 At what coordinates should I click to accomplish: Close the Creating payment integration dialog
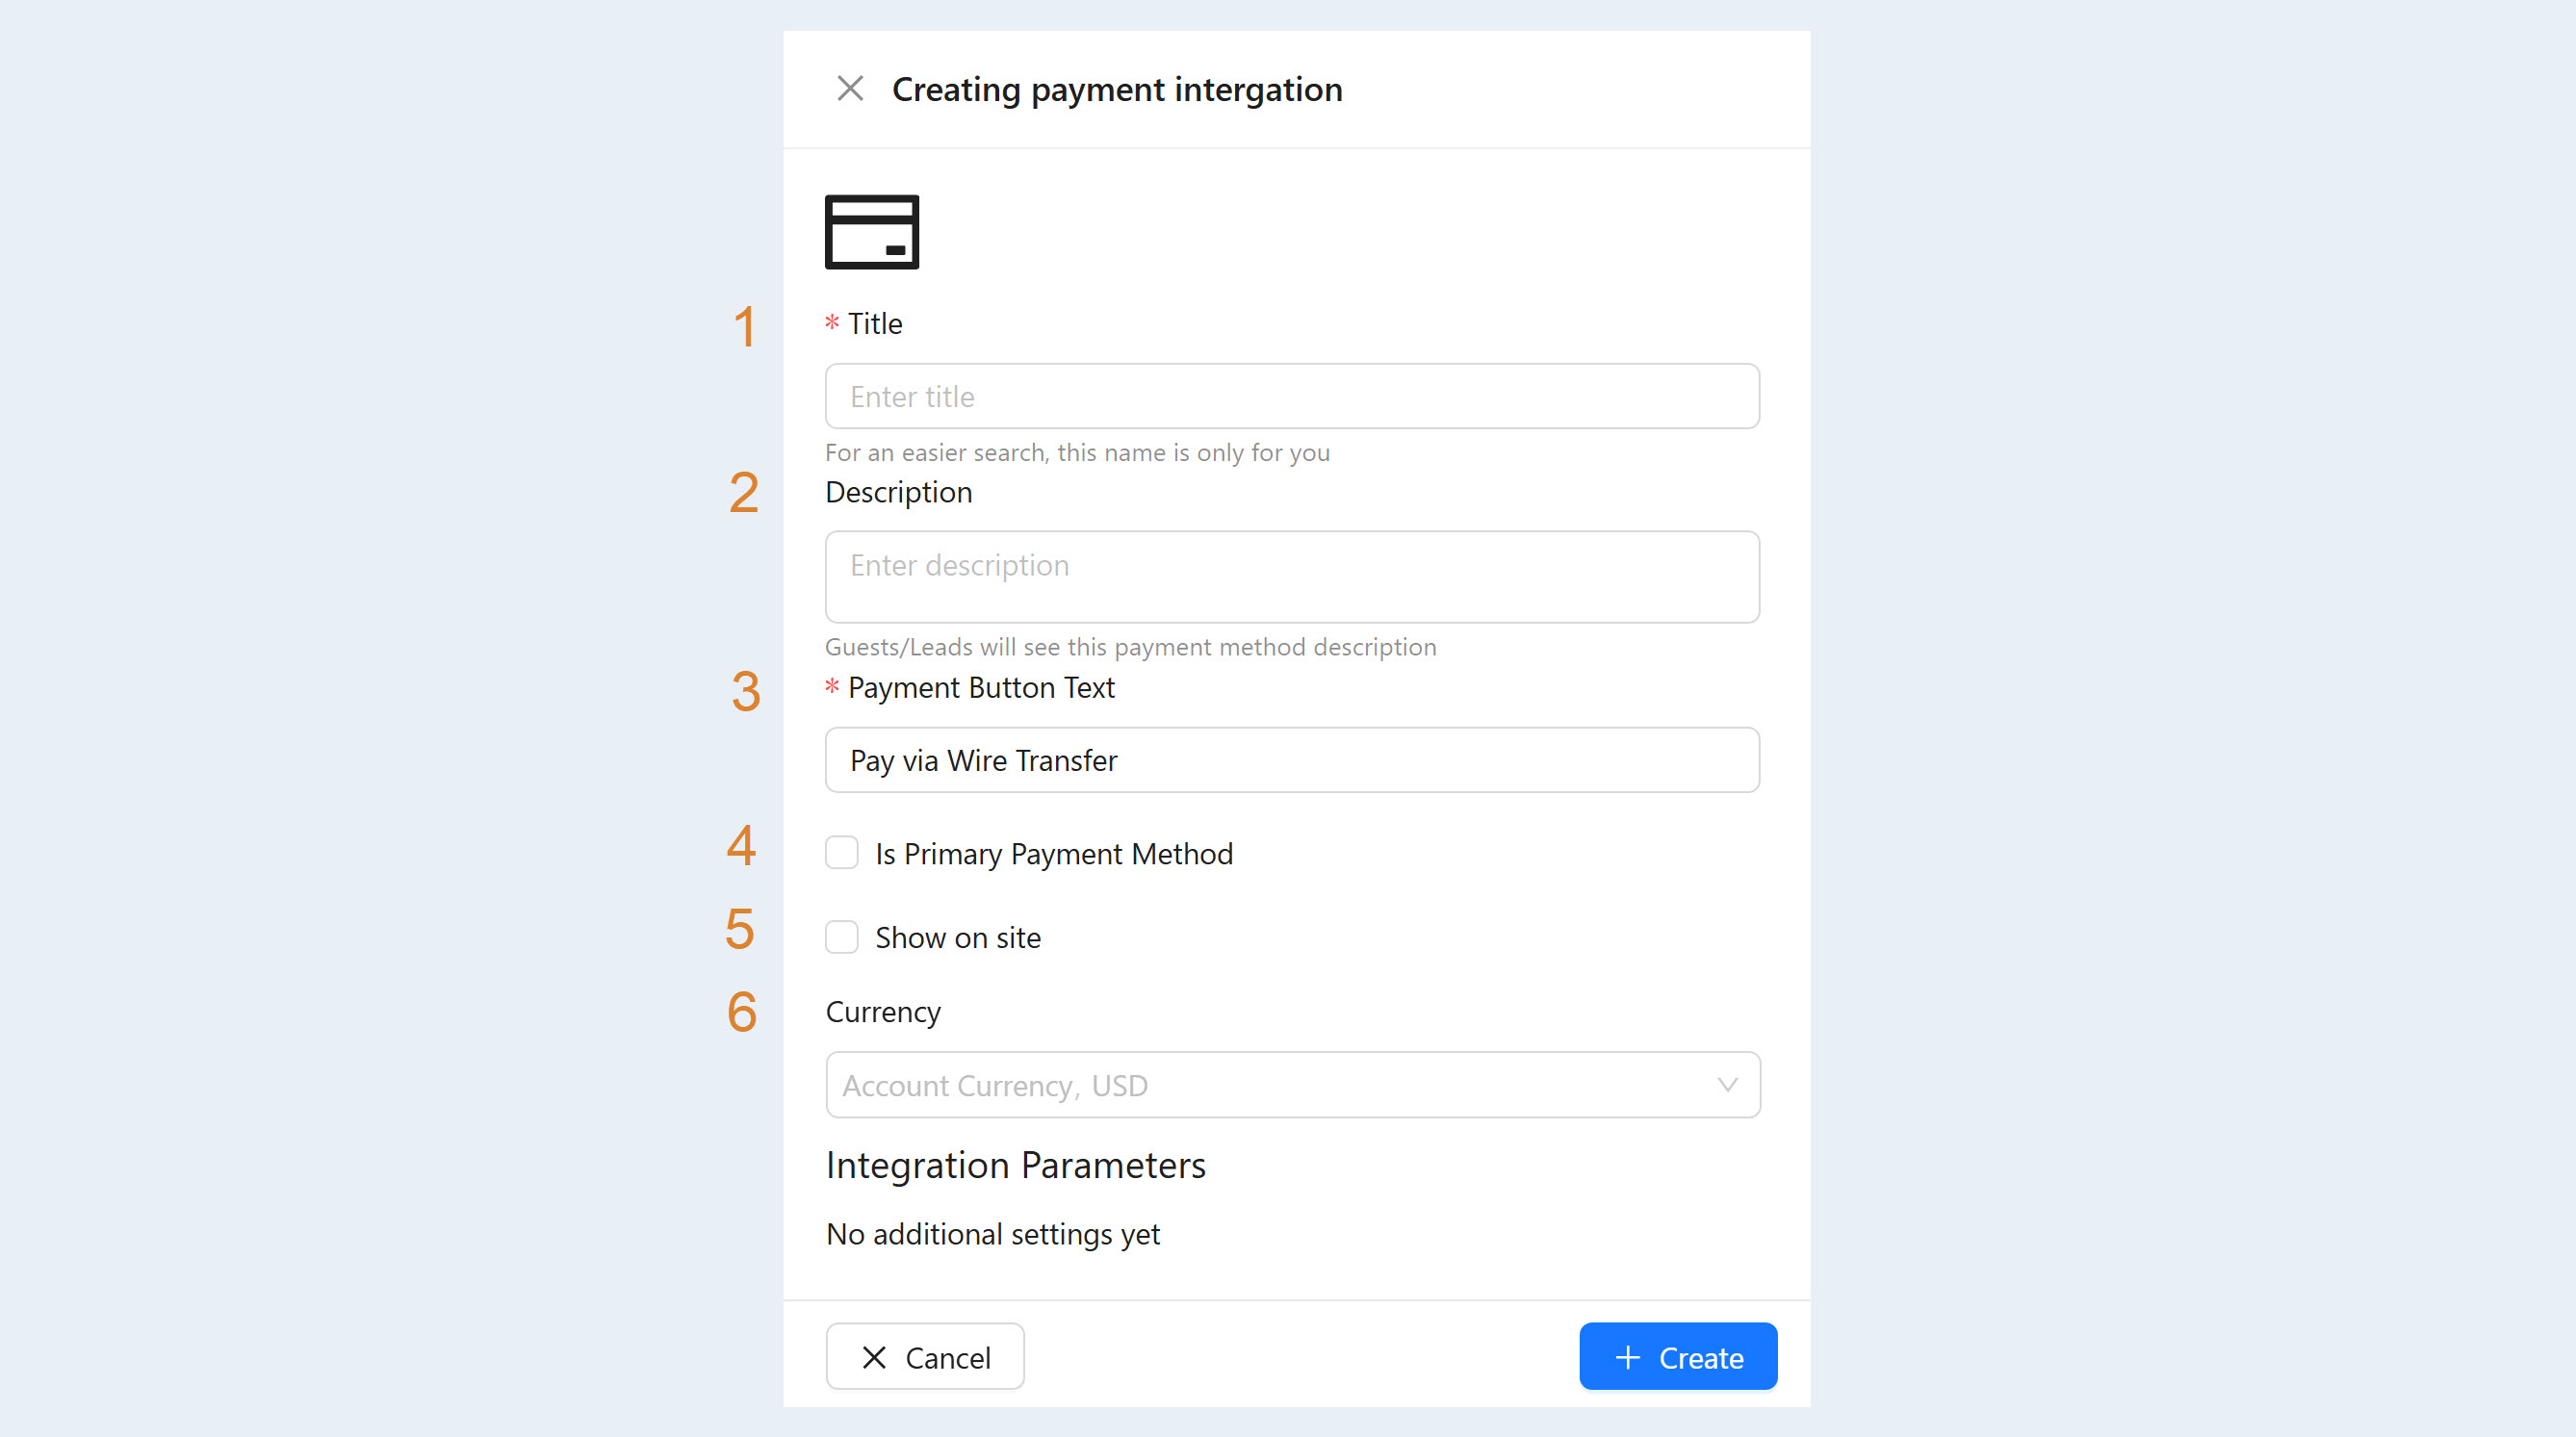(x=850, y=89)
